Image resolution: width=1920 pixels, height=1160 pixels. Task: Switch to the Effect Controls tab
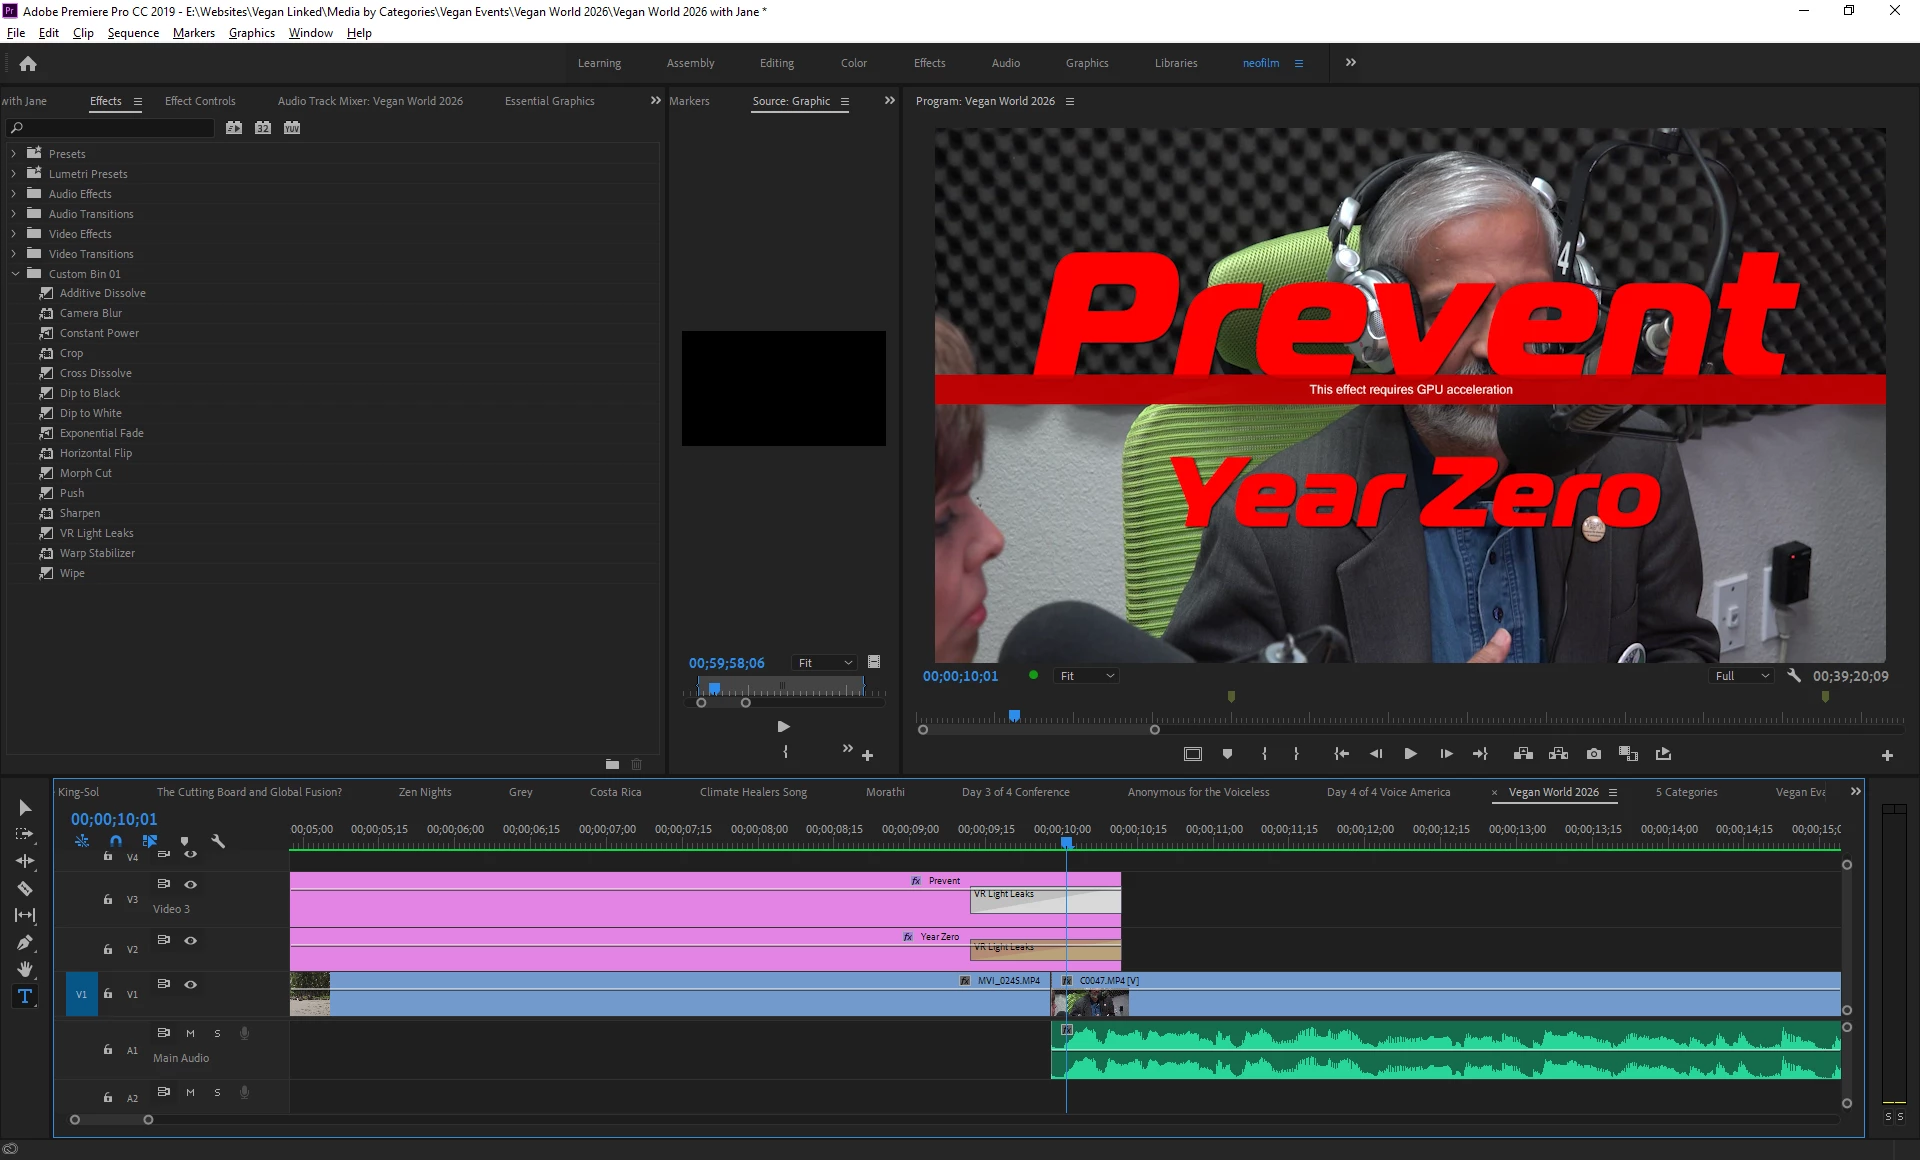[x=200, y=101]
